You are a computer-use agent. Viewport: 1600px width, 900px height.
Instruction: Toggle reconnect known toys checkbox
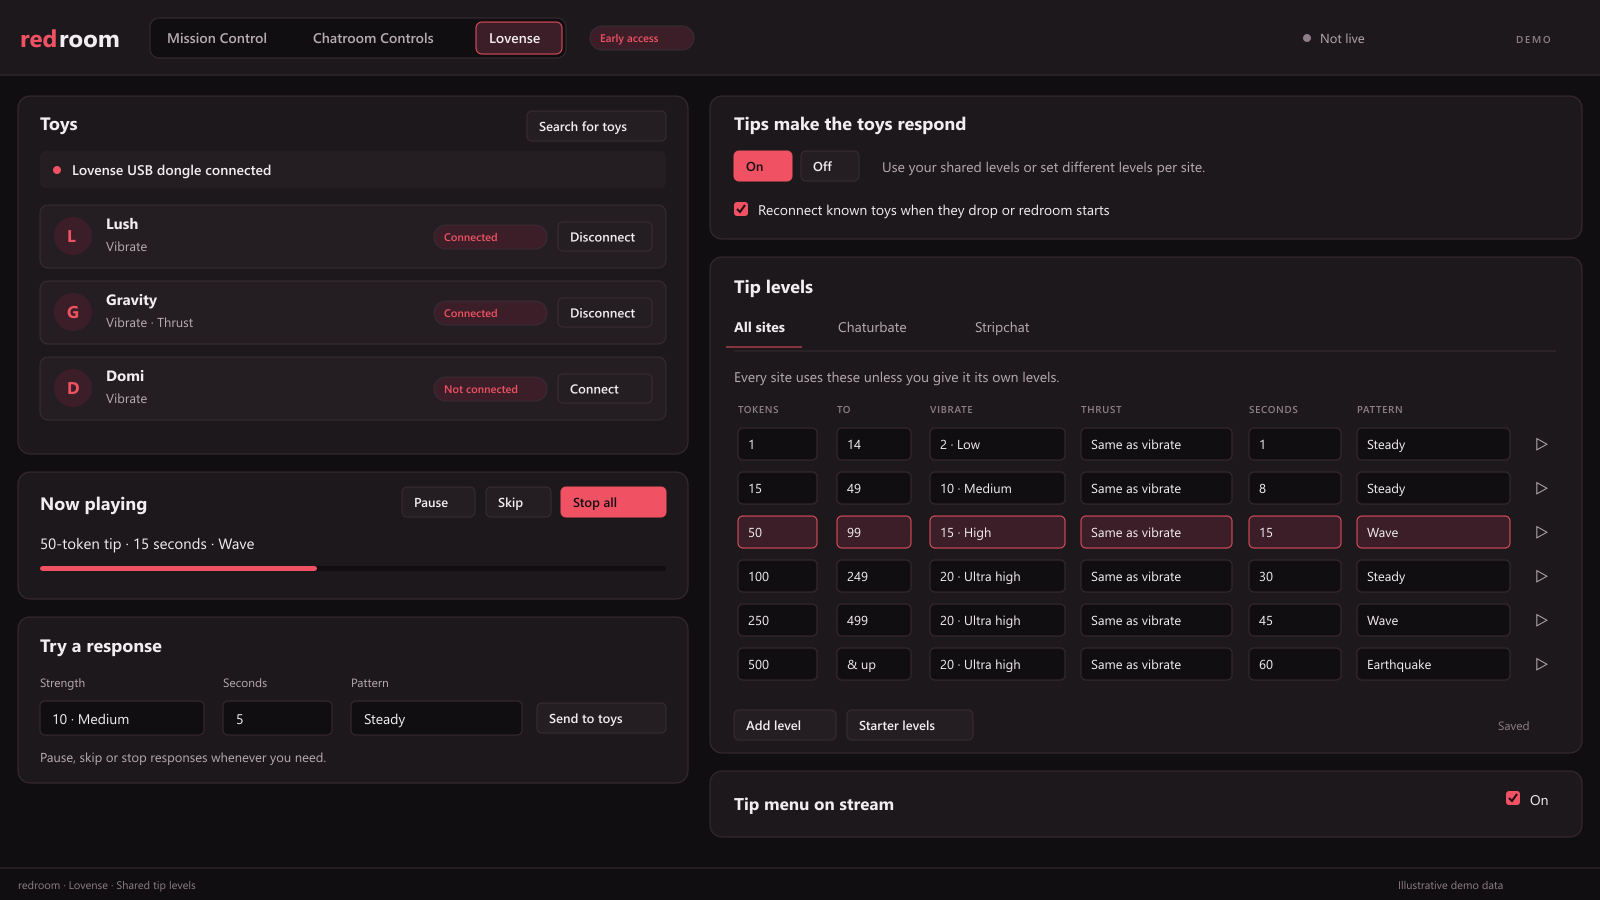741,209
